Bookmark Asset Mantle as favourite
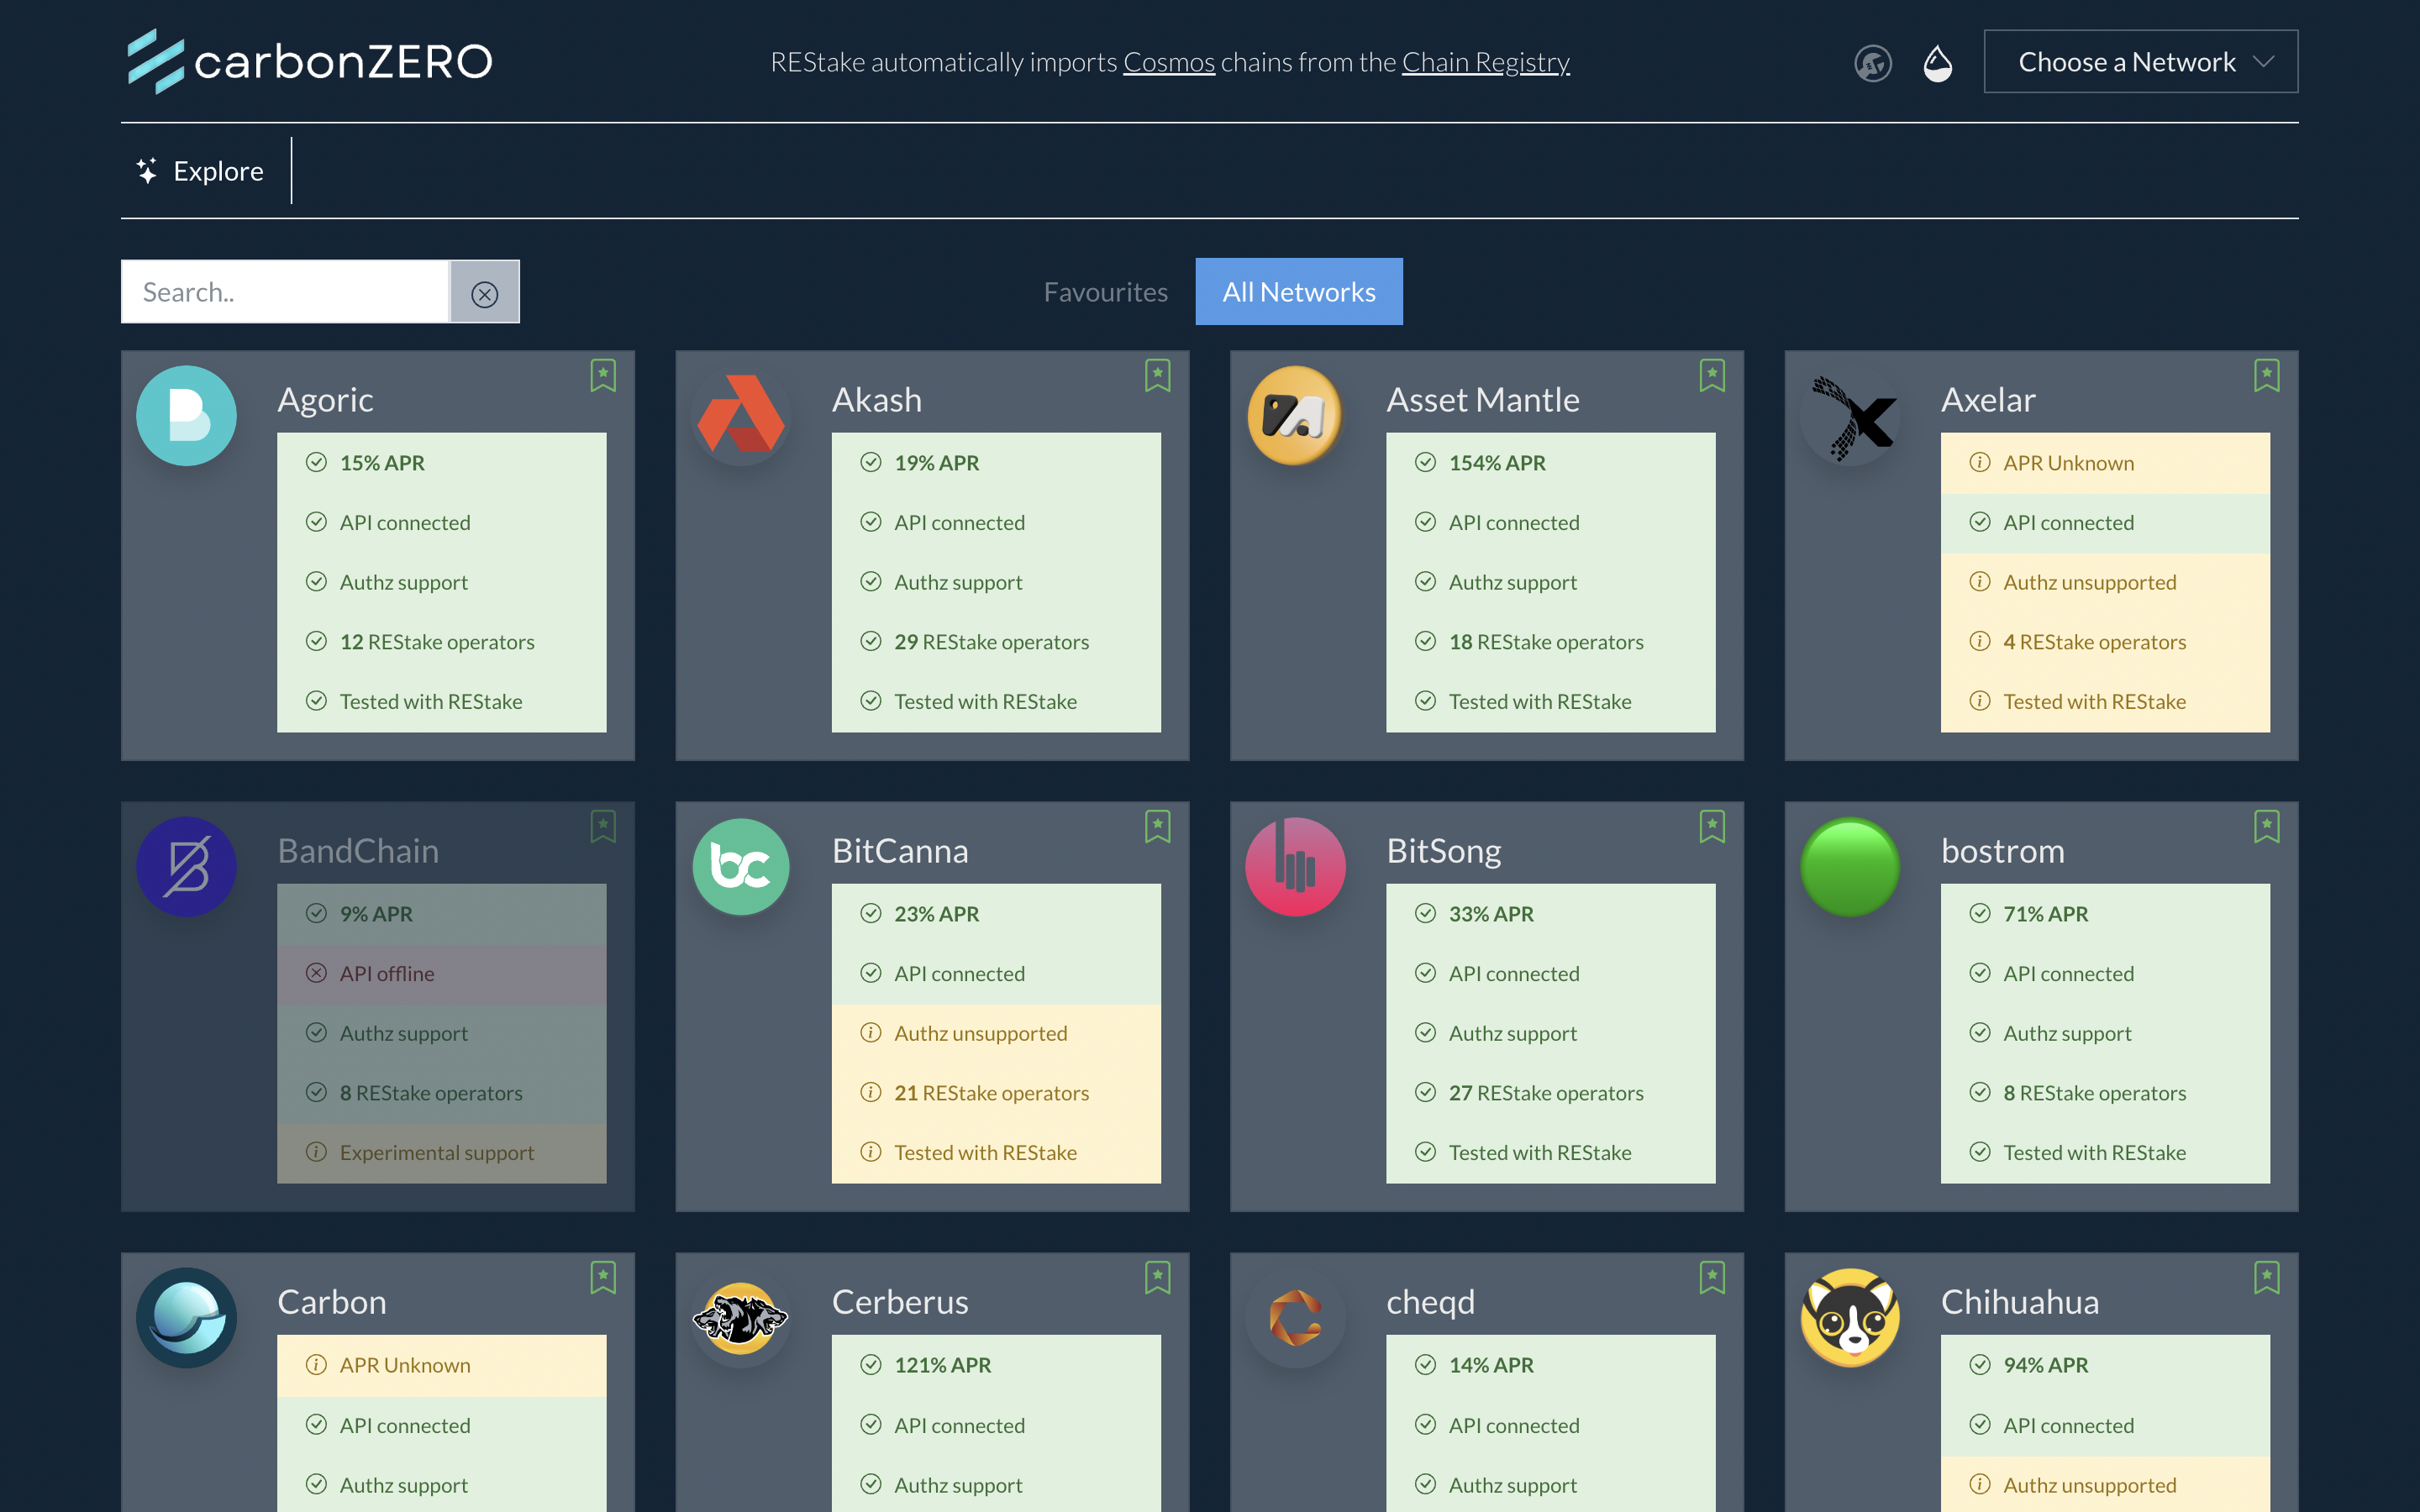Viewport: 2420px width, 1512px height. [x=1711, y=375]
